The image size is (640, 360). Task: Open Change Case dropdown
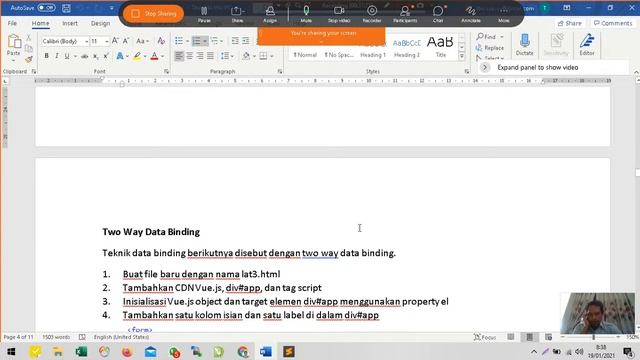[x=142, y=41]
